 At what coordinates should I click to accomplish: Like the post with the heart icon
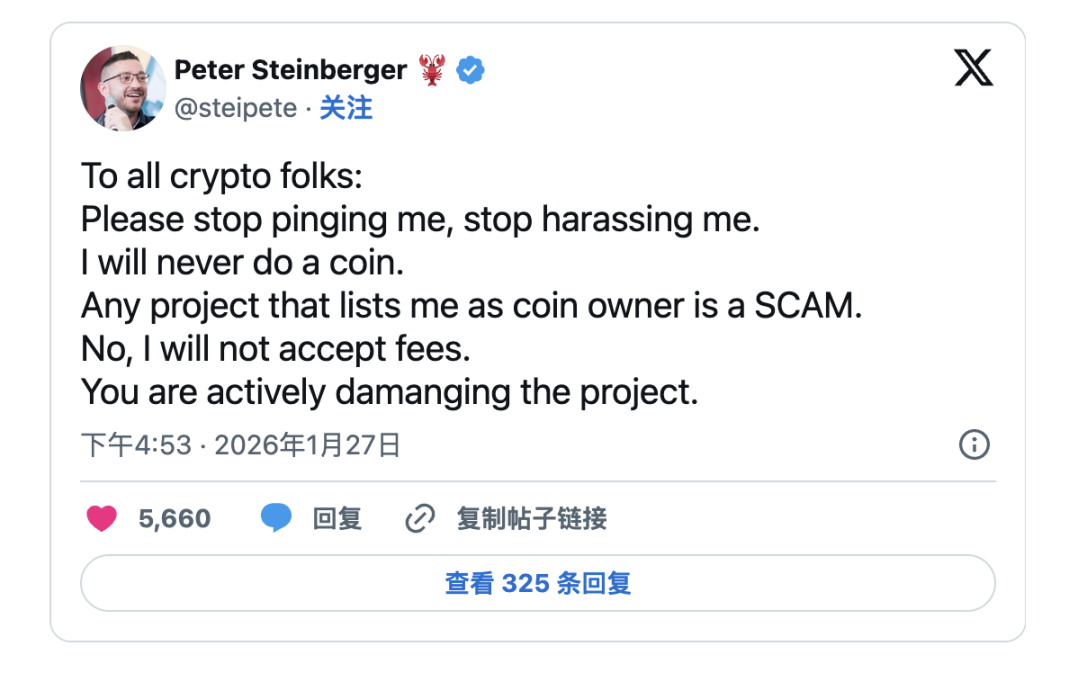(x=101, y=518)
